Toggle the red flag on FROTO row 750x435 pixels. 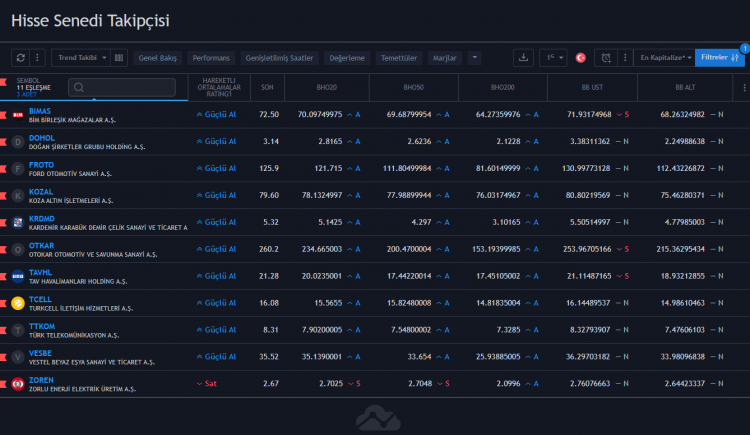point(3,169)
